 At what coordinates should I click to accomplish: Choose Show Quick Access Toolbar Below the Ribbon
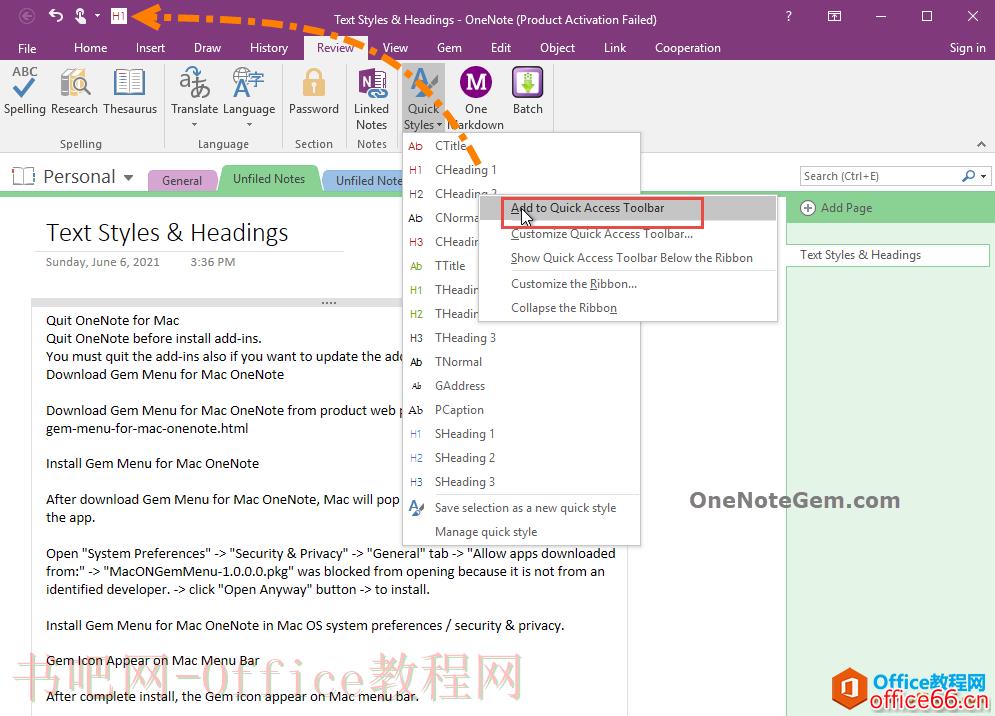(x=627, y=258)
